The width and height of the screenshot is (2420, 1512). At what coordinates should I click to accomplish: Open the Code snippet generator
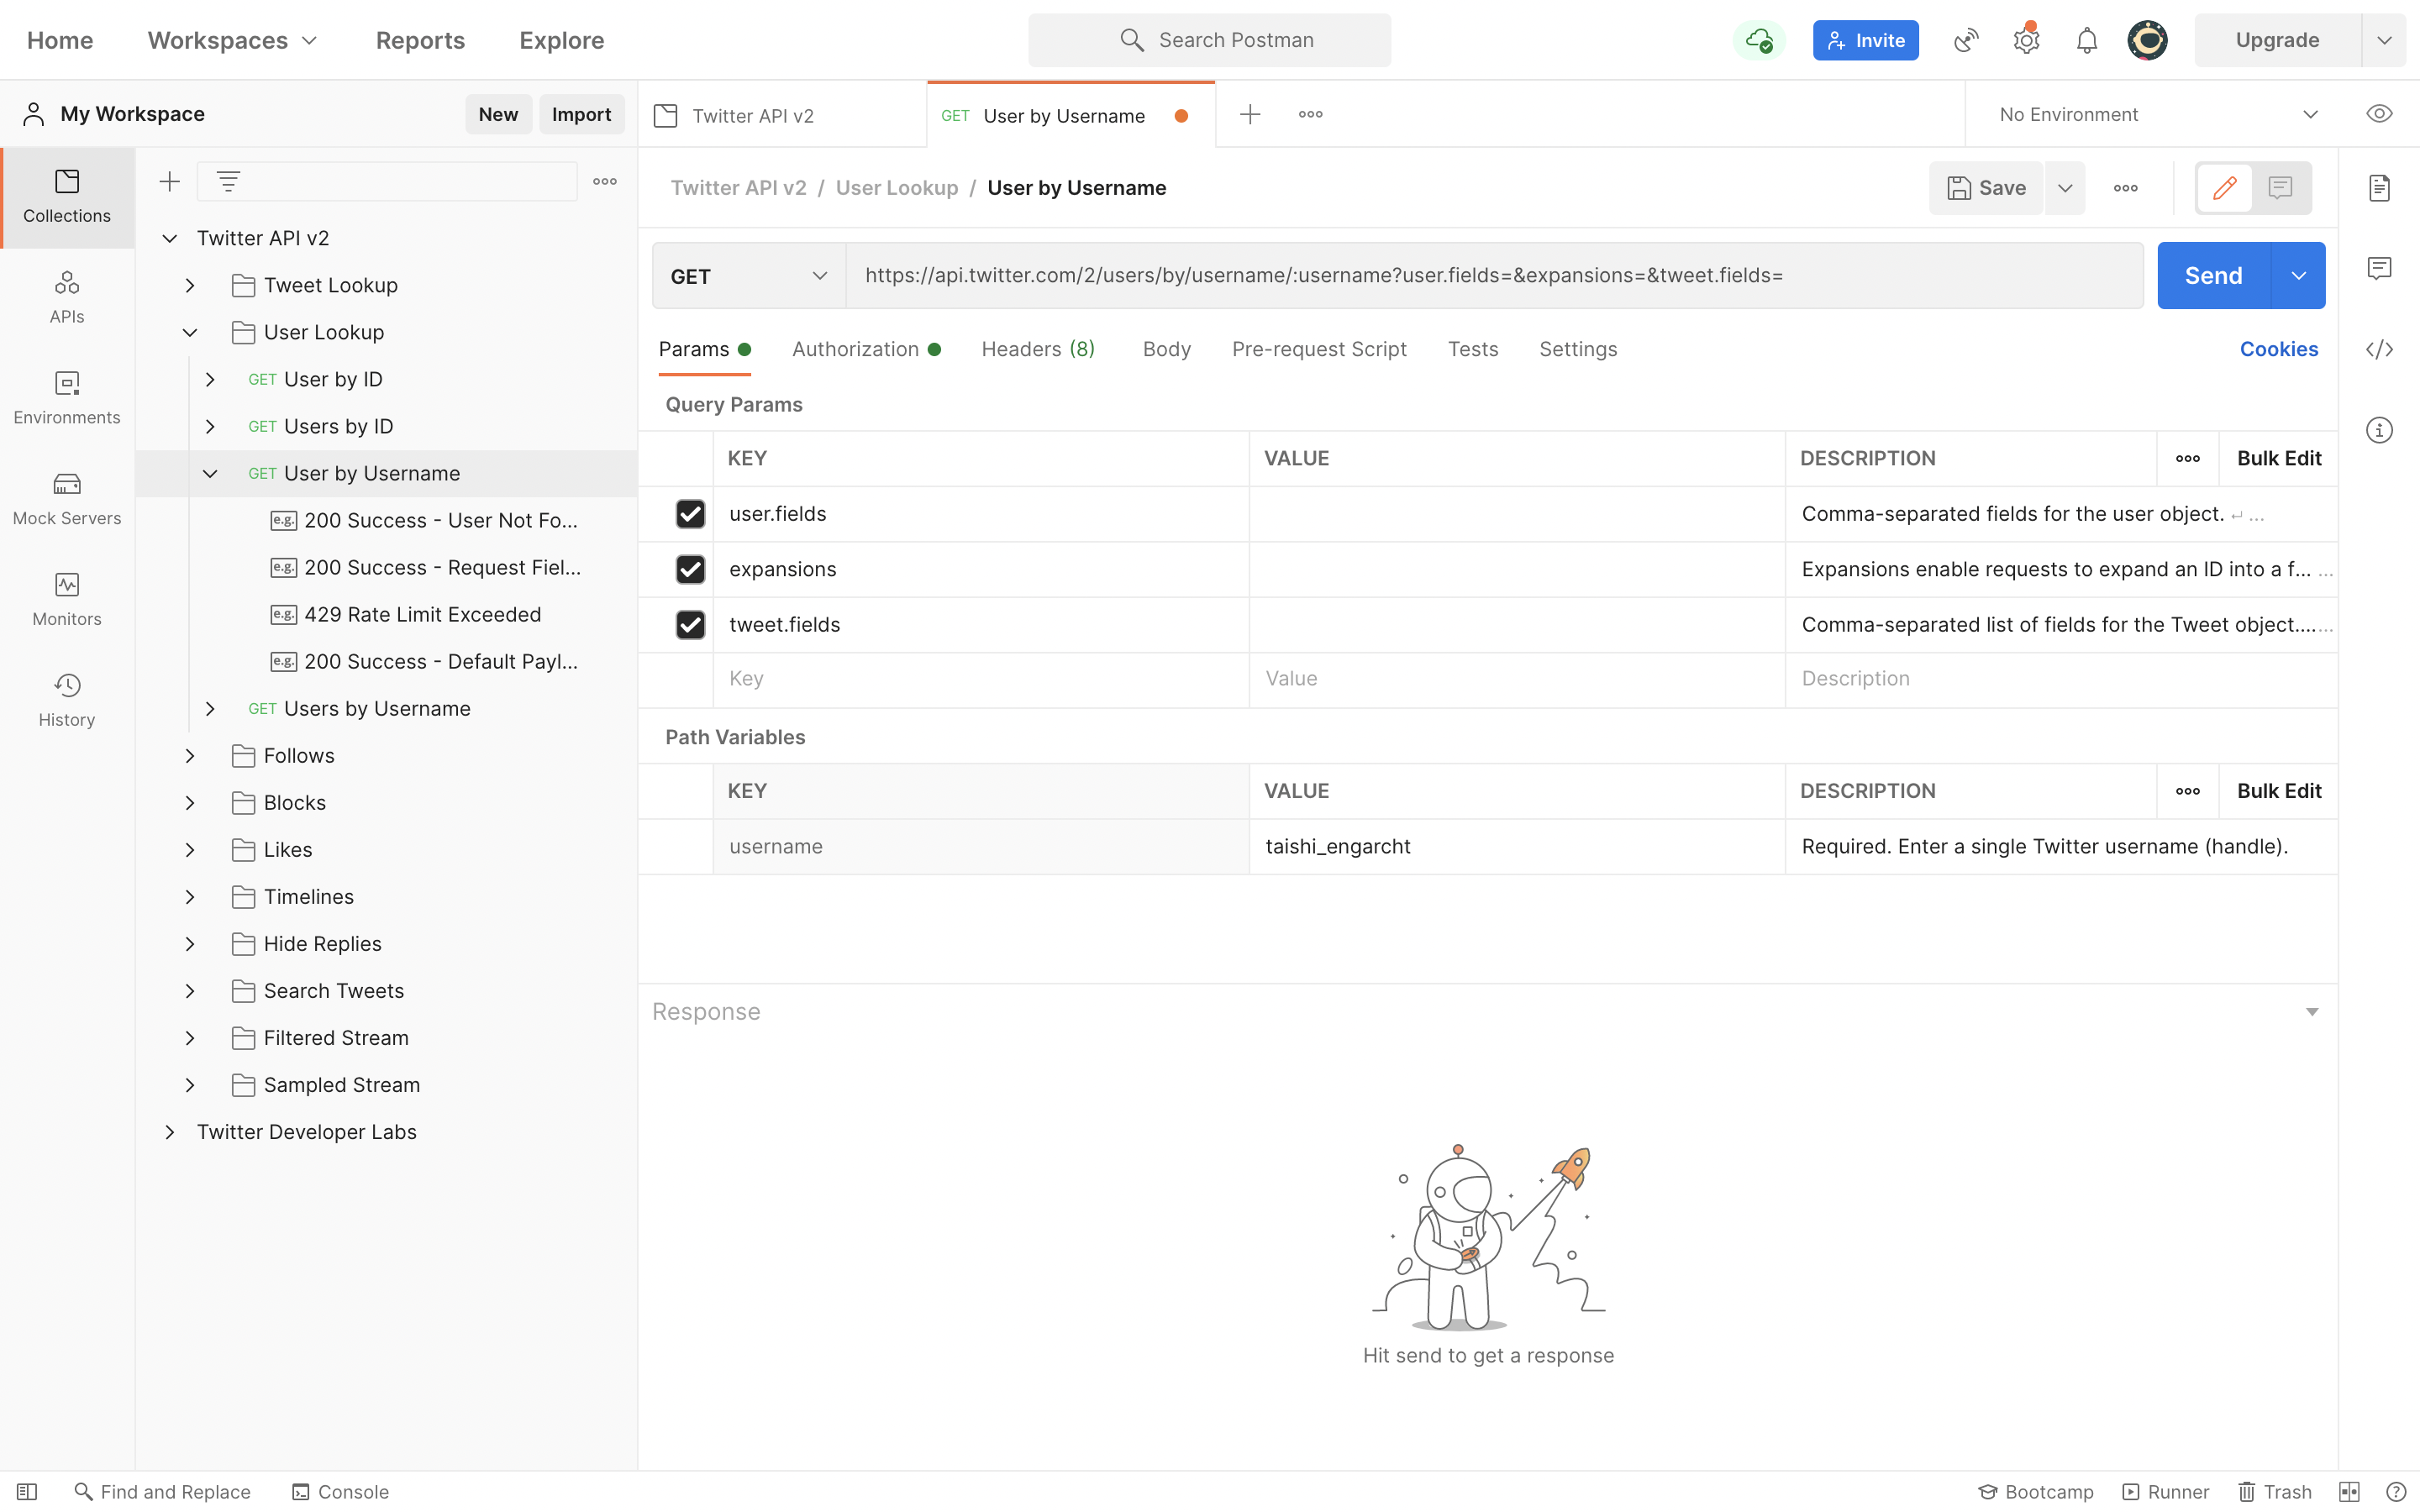pos(2380,349)
